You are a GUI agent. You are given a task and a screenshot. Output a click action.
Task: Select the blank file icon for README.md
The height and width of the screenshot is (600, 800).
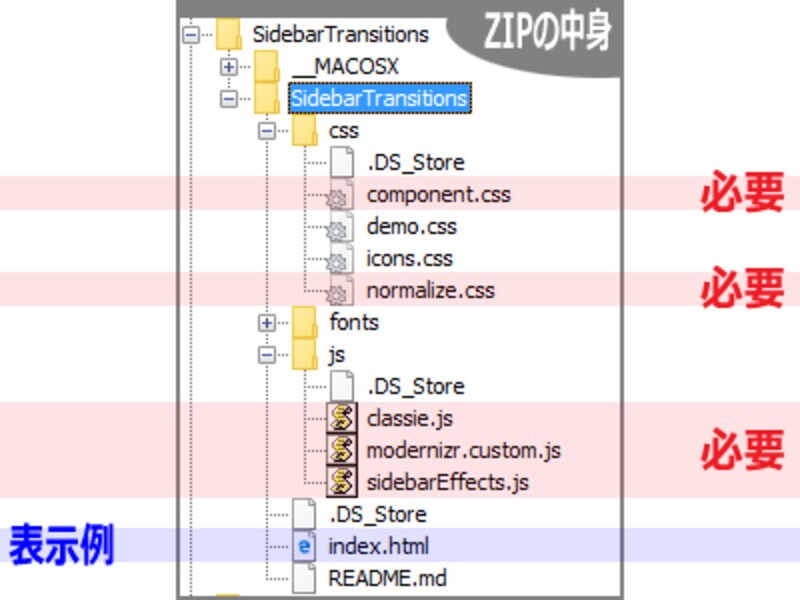(x=303, y=578)
